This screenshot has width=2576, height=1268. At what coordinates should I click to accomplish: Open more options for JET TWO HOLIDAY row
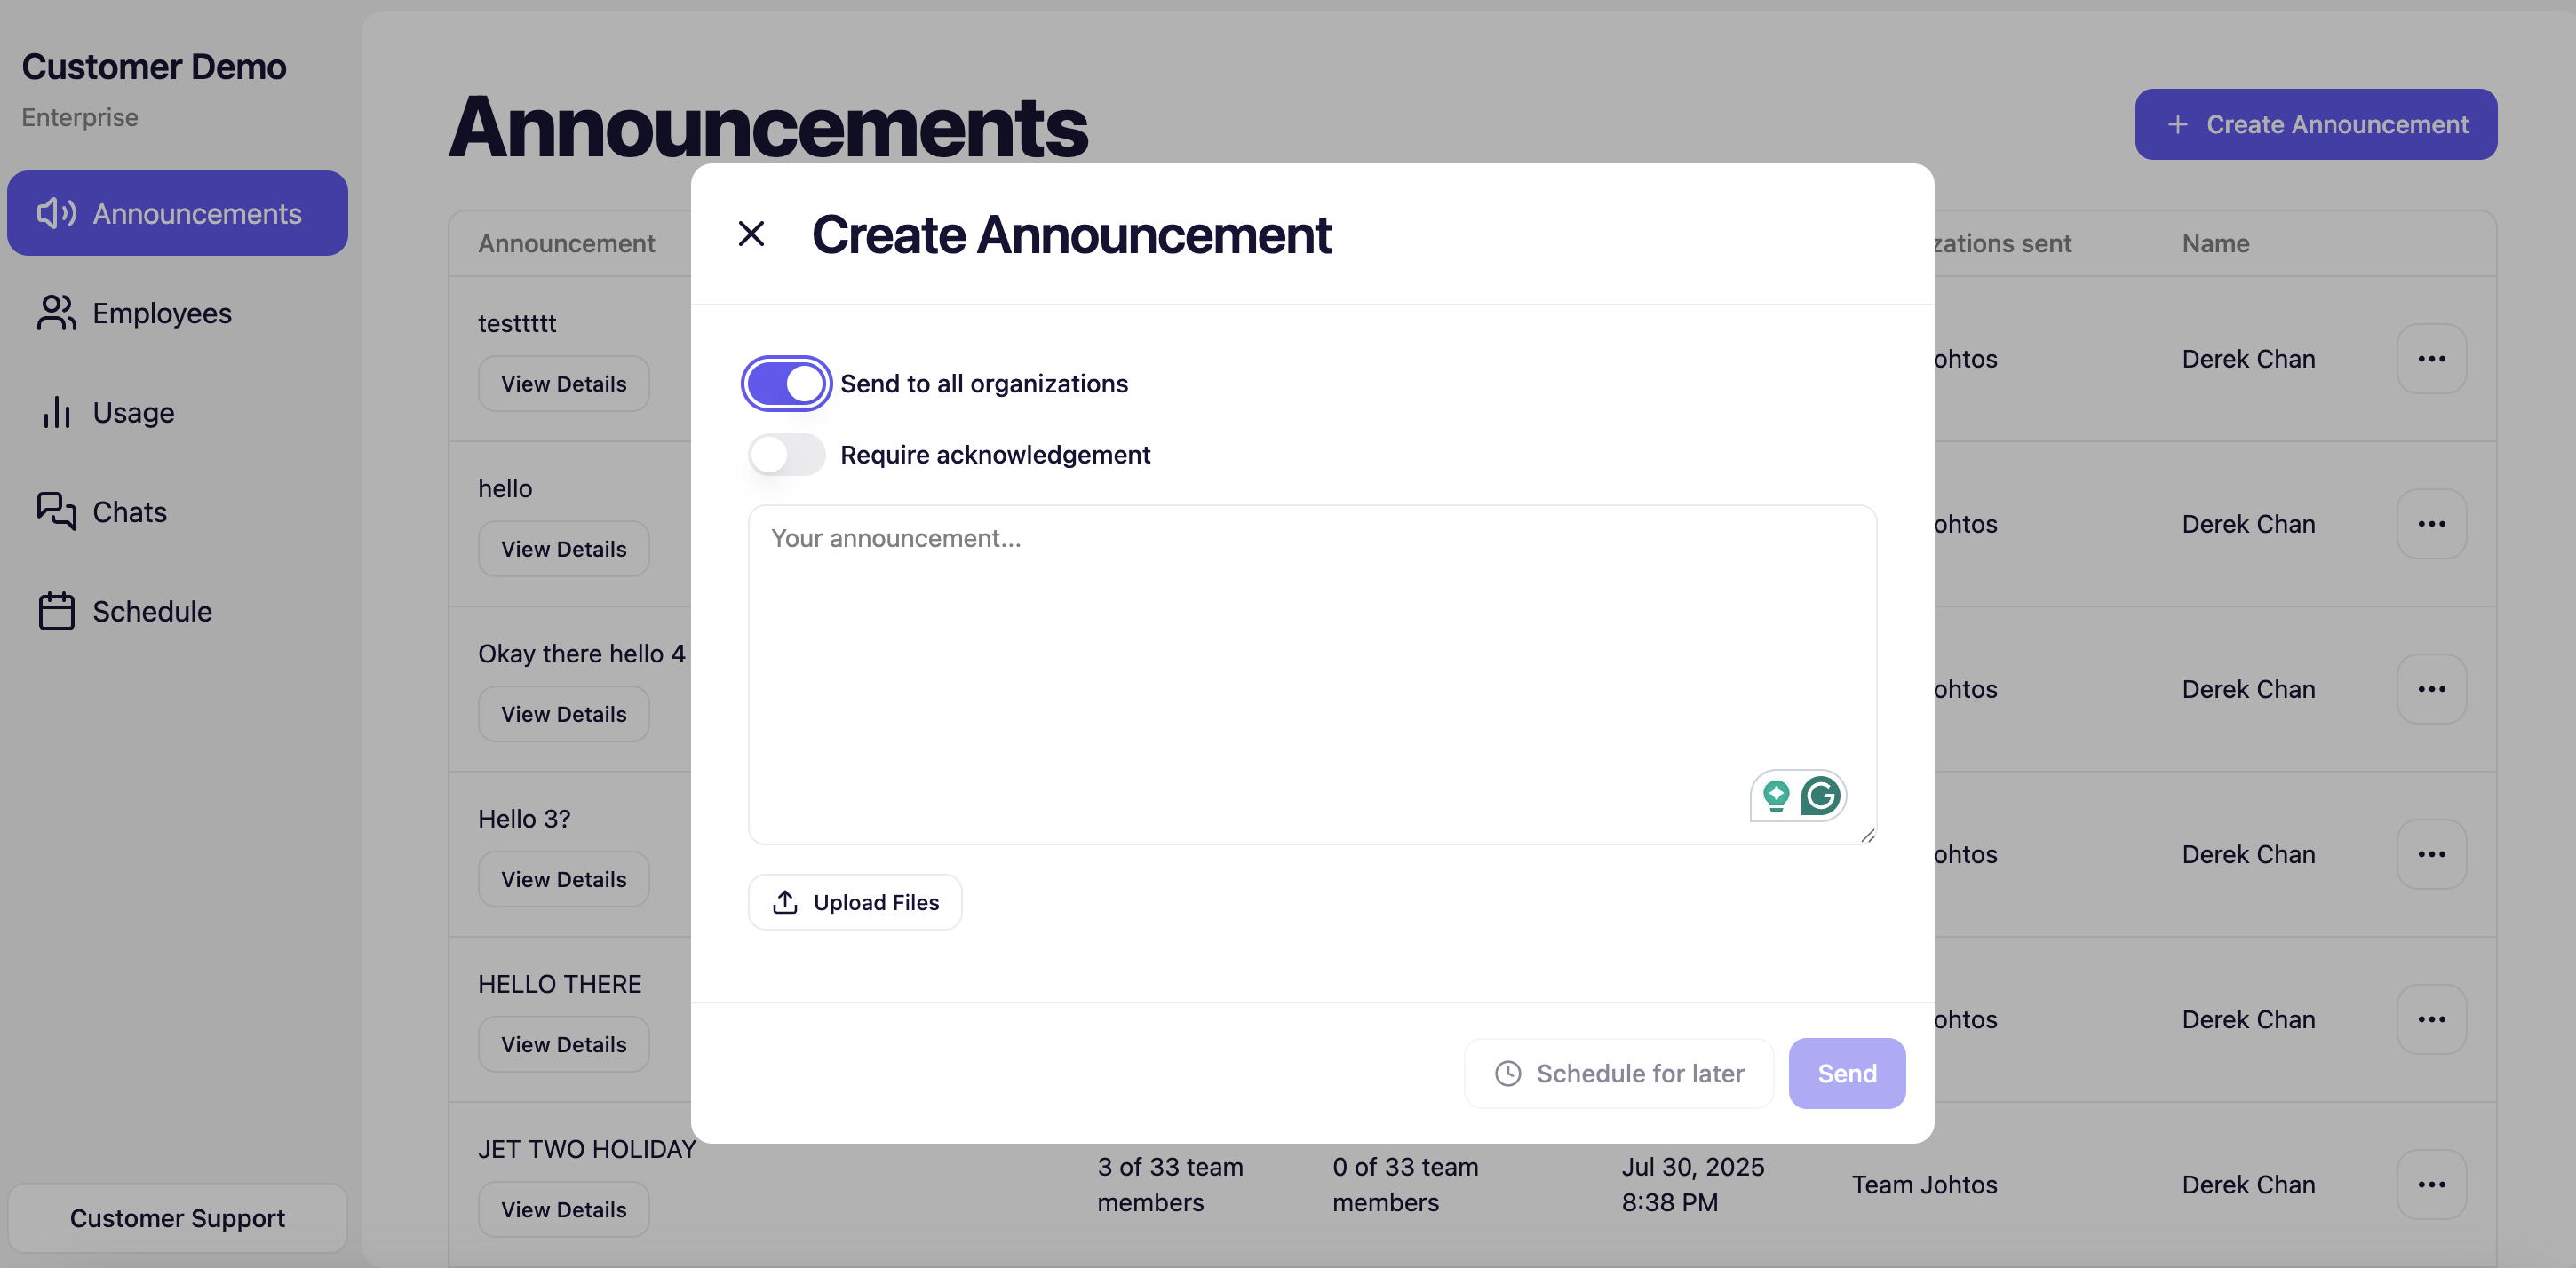(x=2431, y=1184)
